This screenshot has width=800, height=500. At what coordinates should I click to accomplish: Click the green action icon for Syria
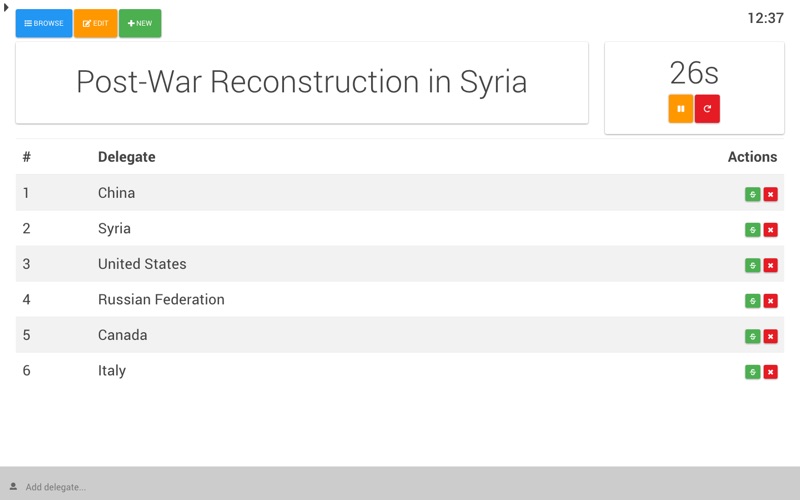click(x=753, y=230)
